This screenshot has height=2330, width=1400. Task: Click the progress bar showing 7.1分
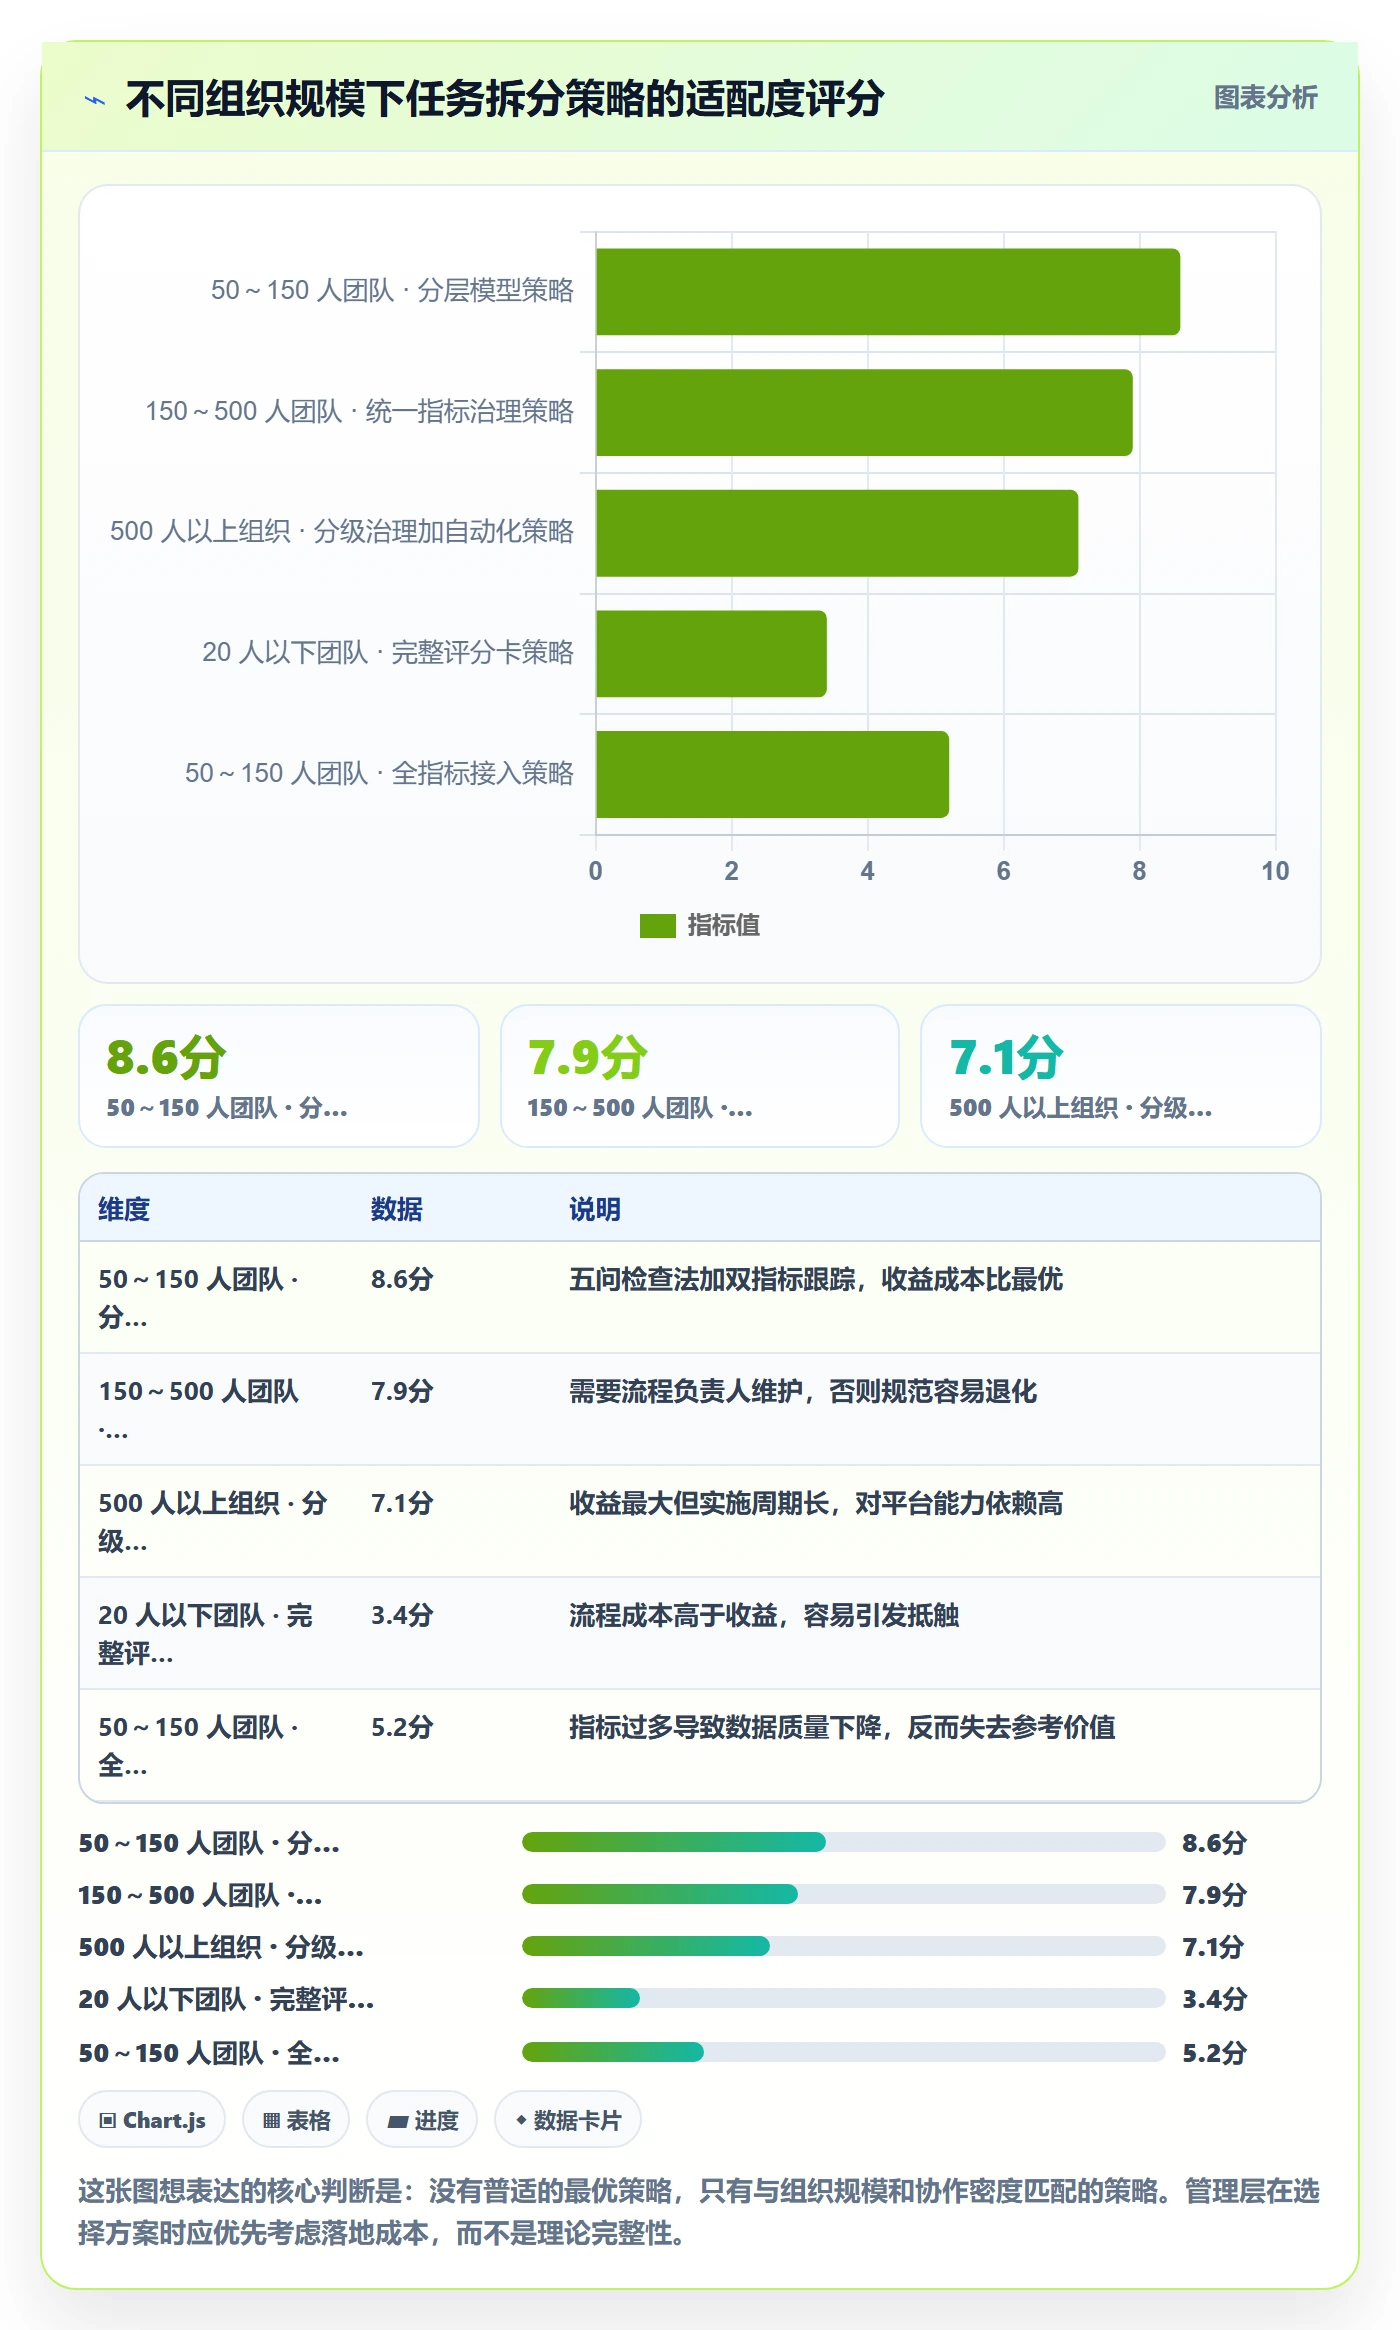(843, 1946)
